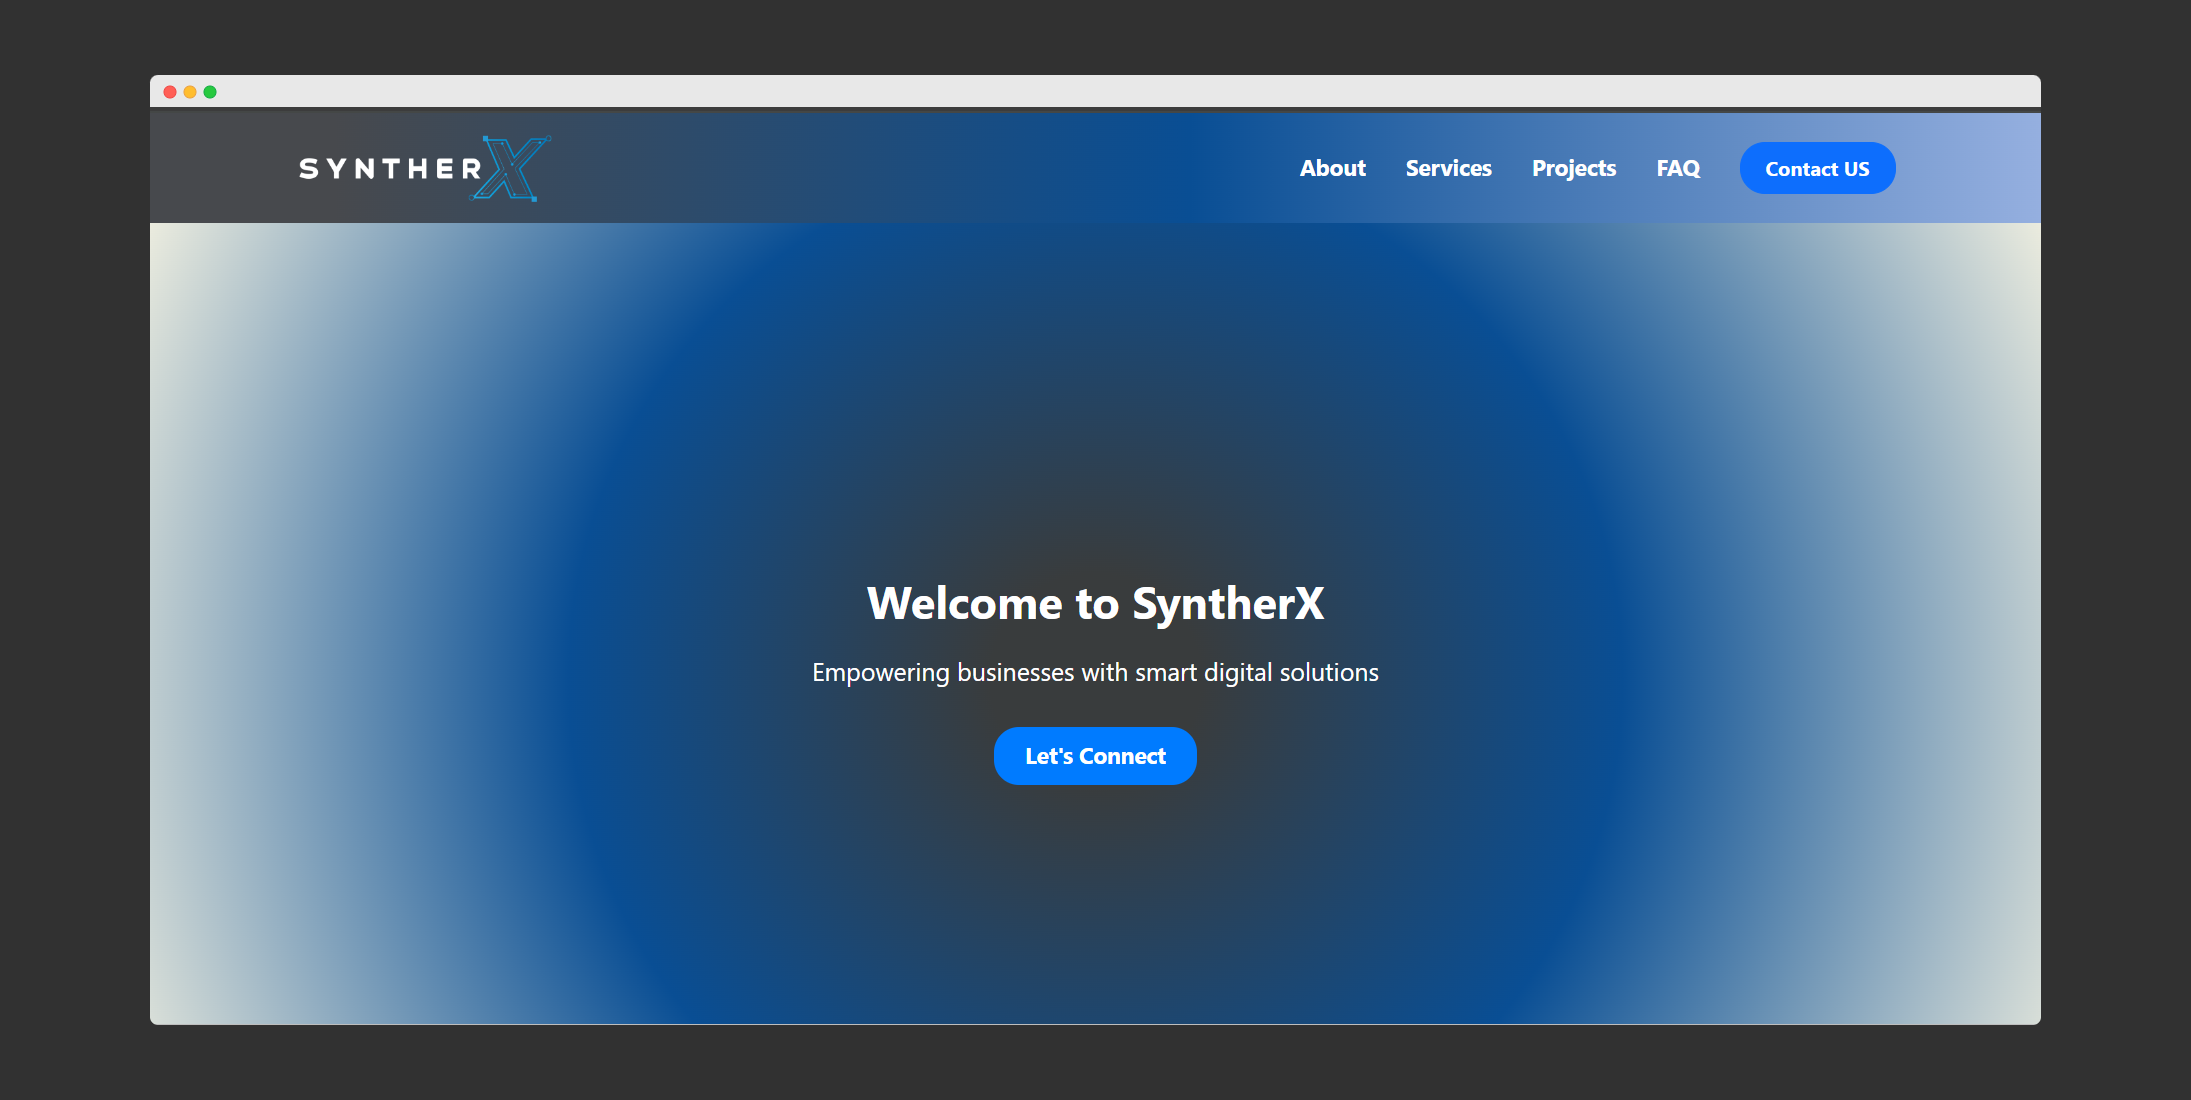Click the red close window dot
The height and width of the screenshot is (1100, 2191).
coord(170,92)
